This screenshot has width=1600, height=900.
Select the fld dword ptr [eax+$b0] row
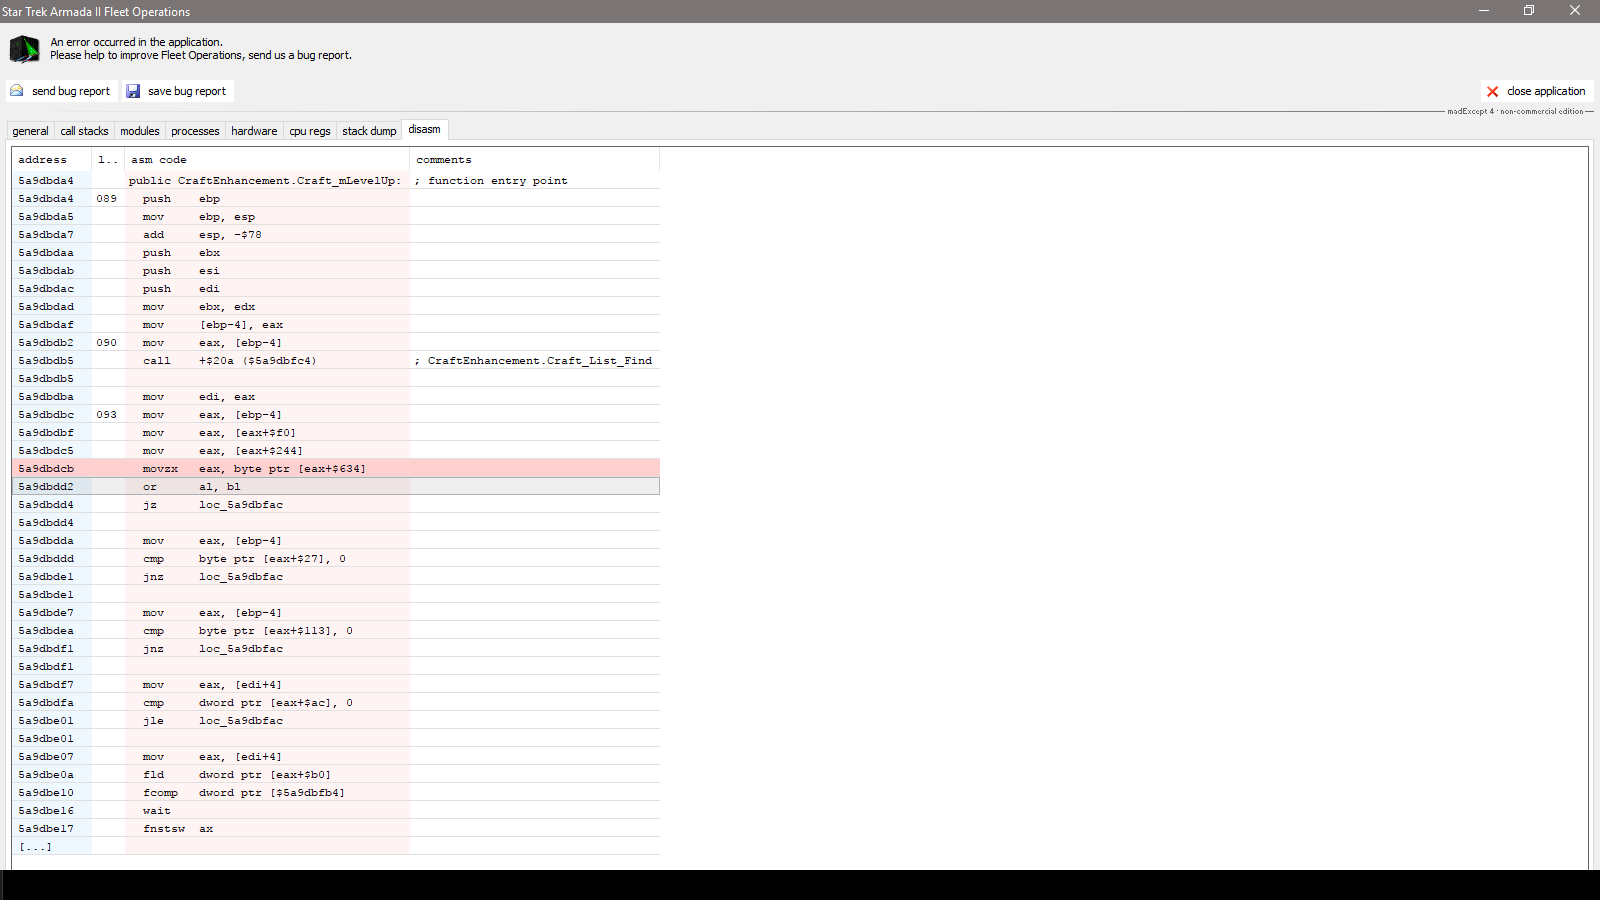point(336,775)
